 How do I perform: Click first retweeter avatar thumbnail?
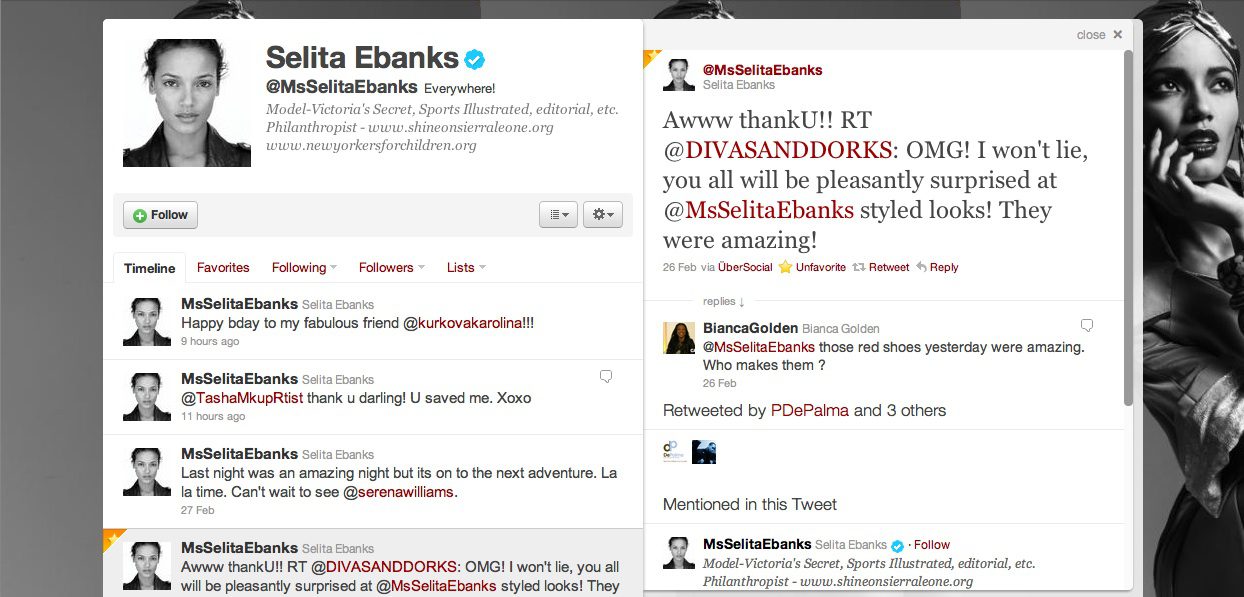(x=675, y=452)
